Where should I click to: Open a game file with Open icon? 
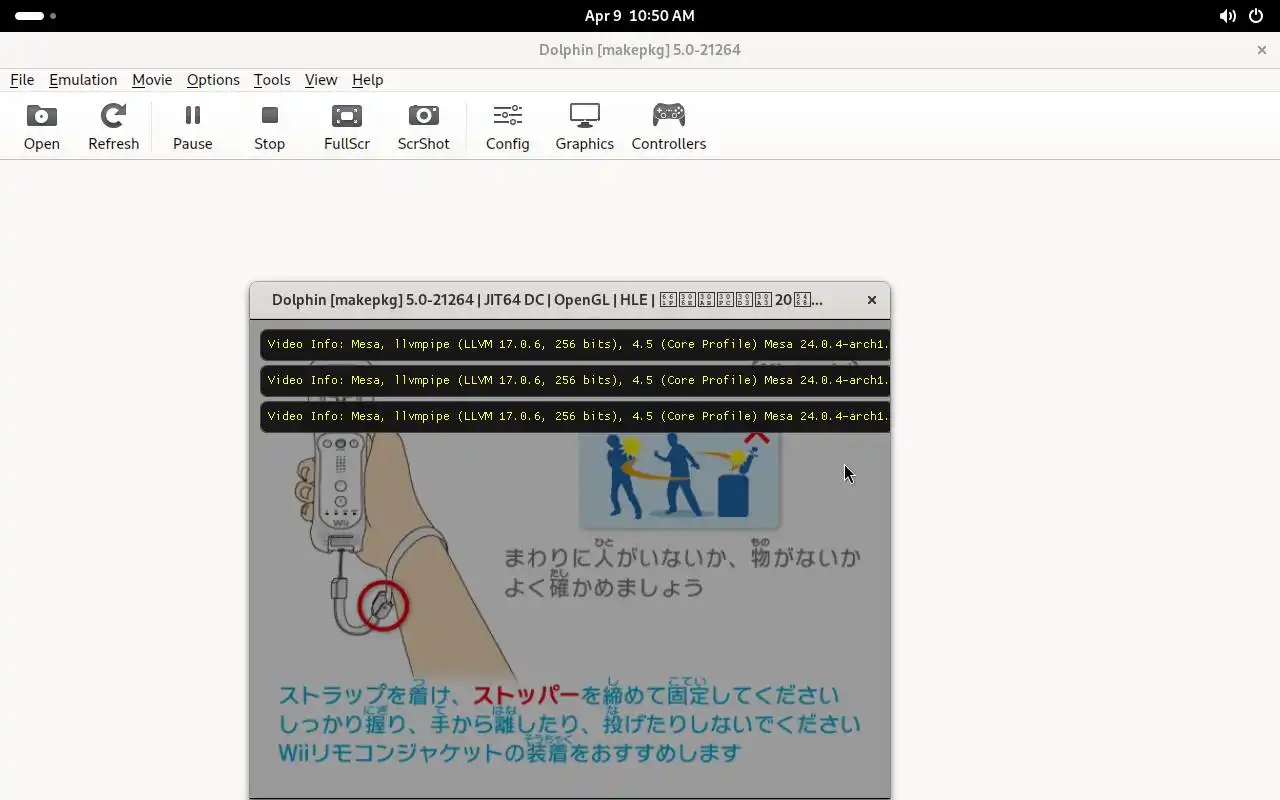coord(42,126)
